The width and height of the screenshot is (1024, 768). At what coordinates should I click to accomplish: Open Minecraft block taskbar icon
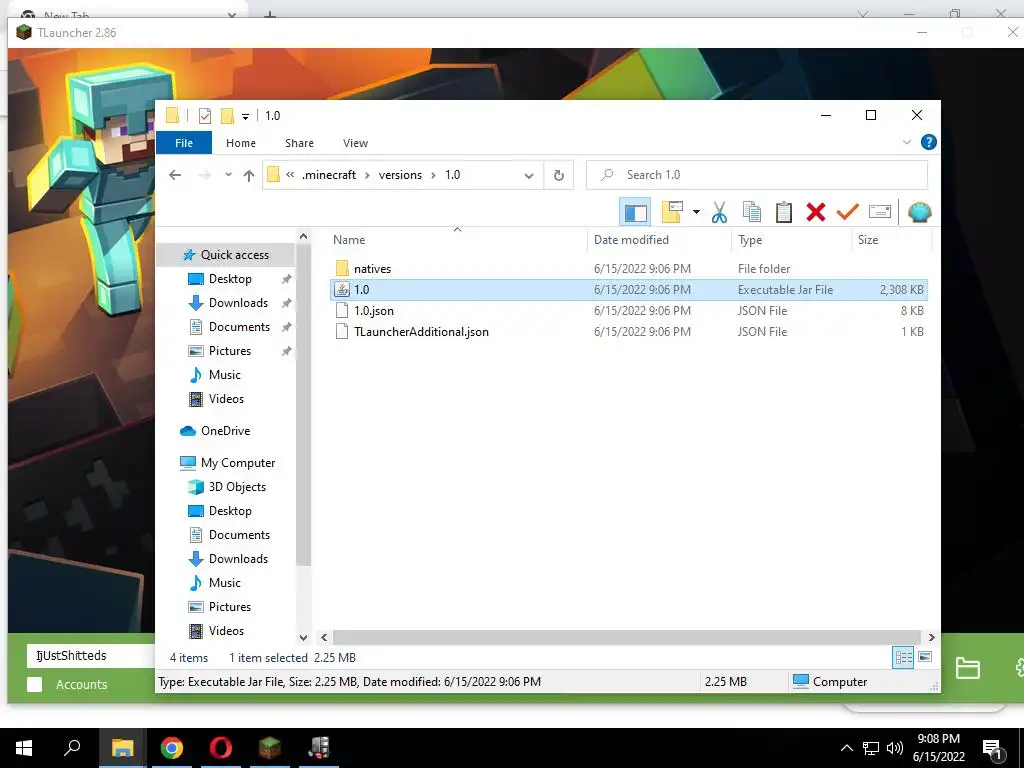point(270,748)
